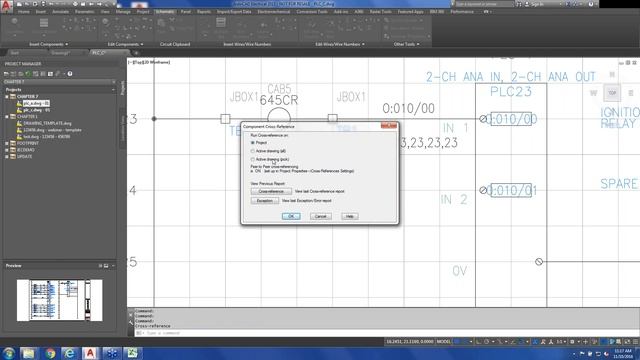
Task: Open the Import/Export Data ribbon tab
Action: pyautogui.click(x=234, y=12)
